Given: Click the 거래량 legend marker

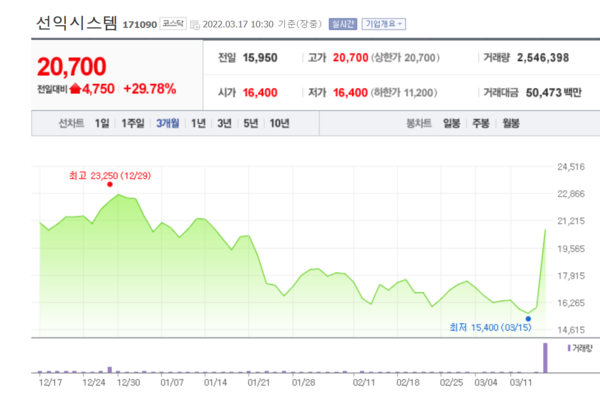Looking at the screenshot, I should tap(569, 348).
